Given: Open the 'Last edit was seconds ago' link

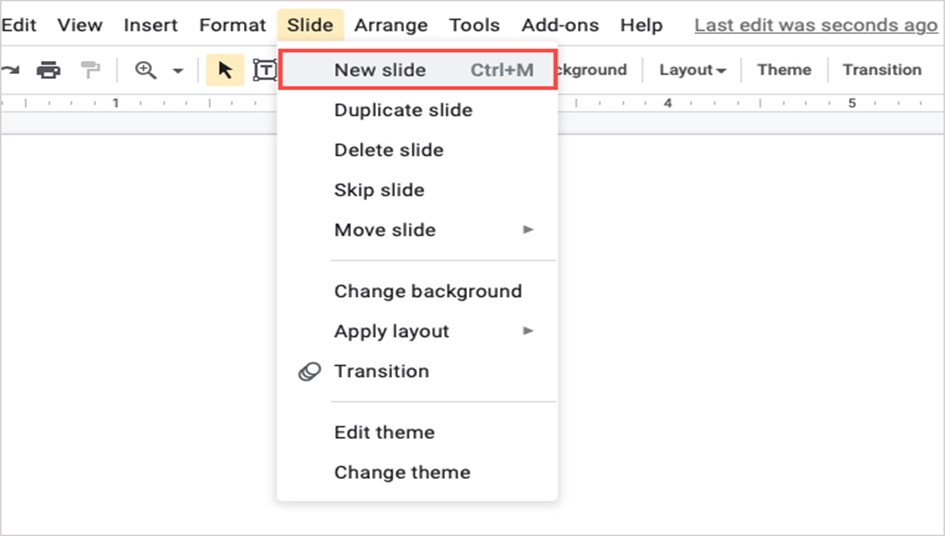Looking at the screenshot, I should point(815,25).
